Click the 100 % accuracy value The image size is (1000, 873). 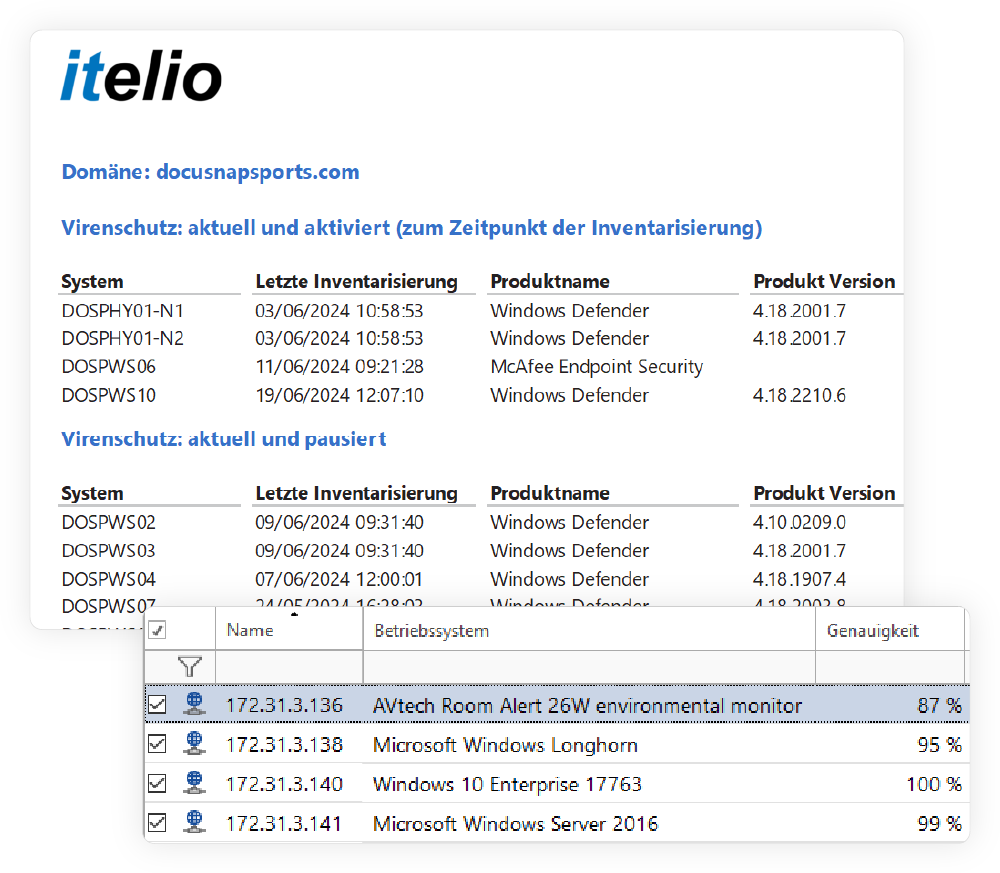tap(934, 784)
